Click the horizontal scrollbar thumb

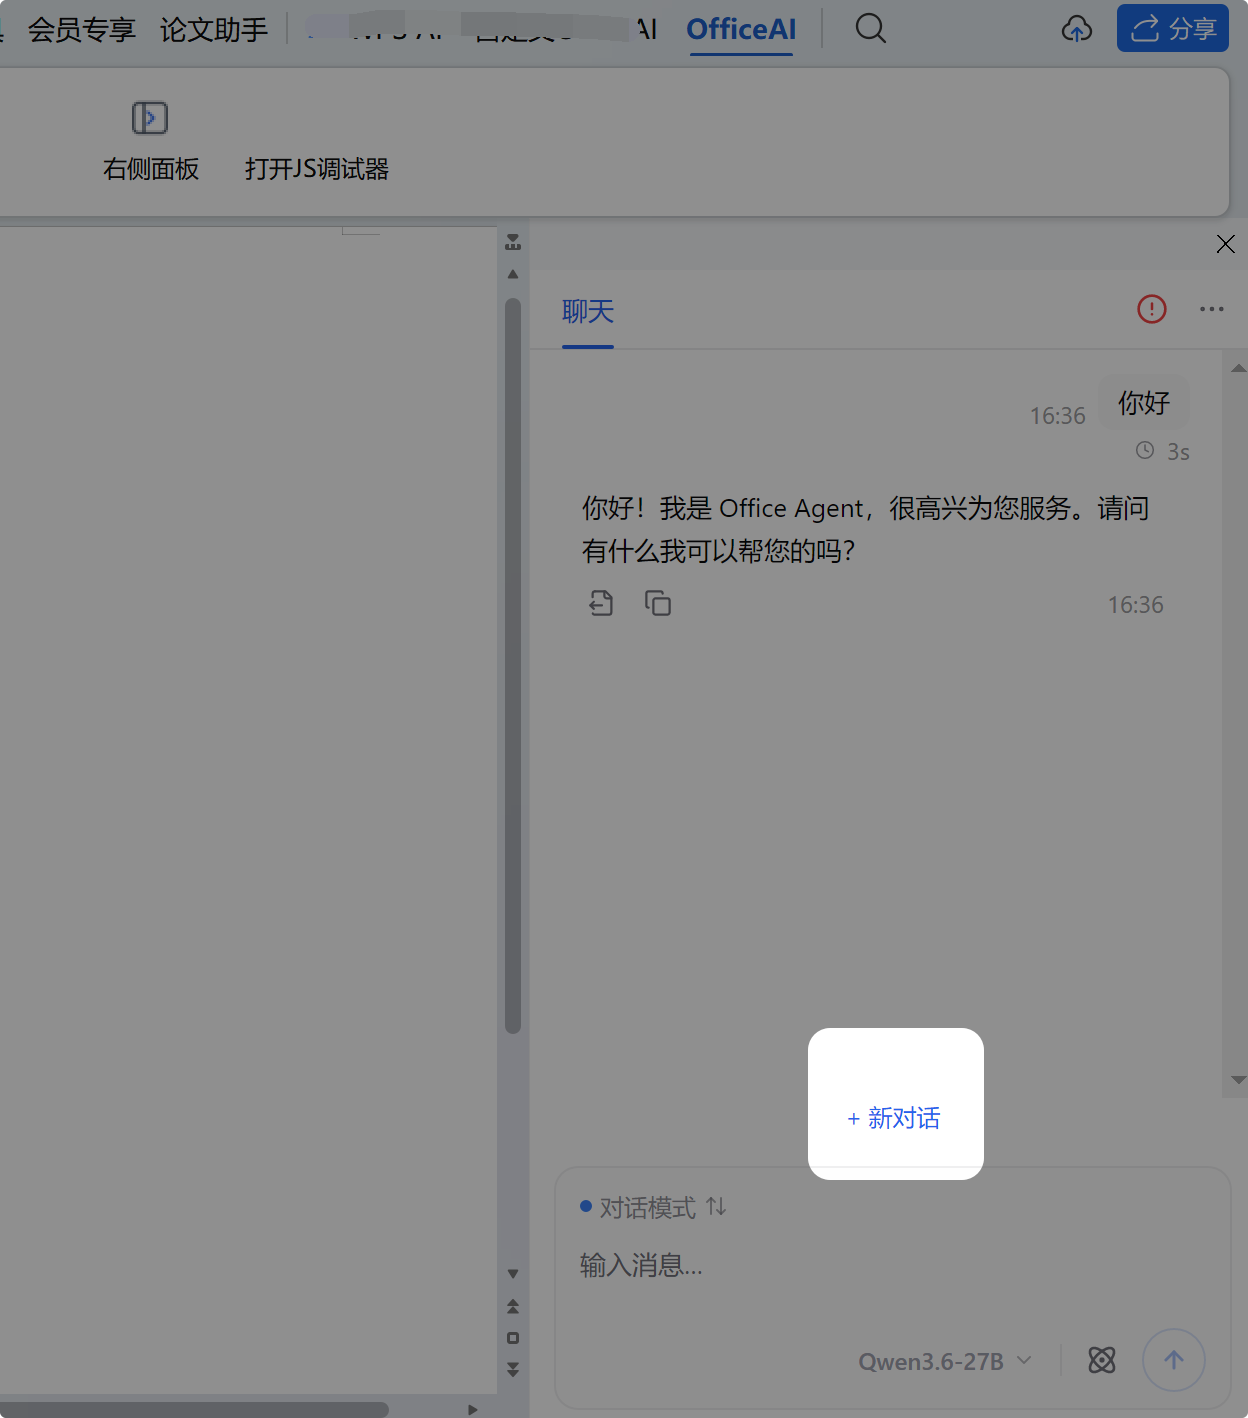tap(194, 1409)
